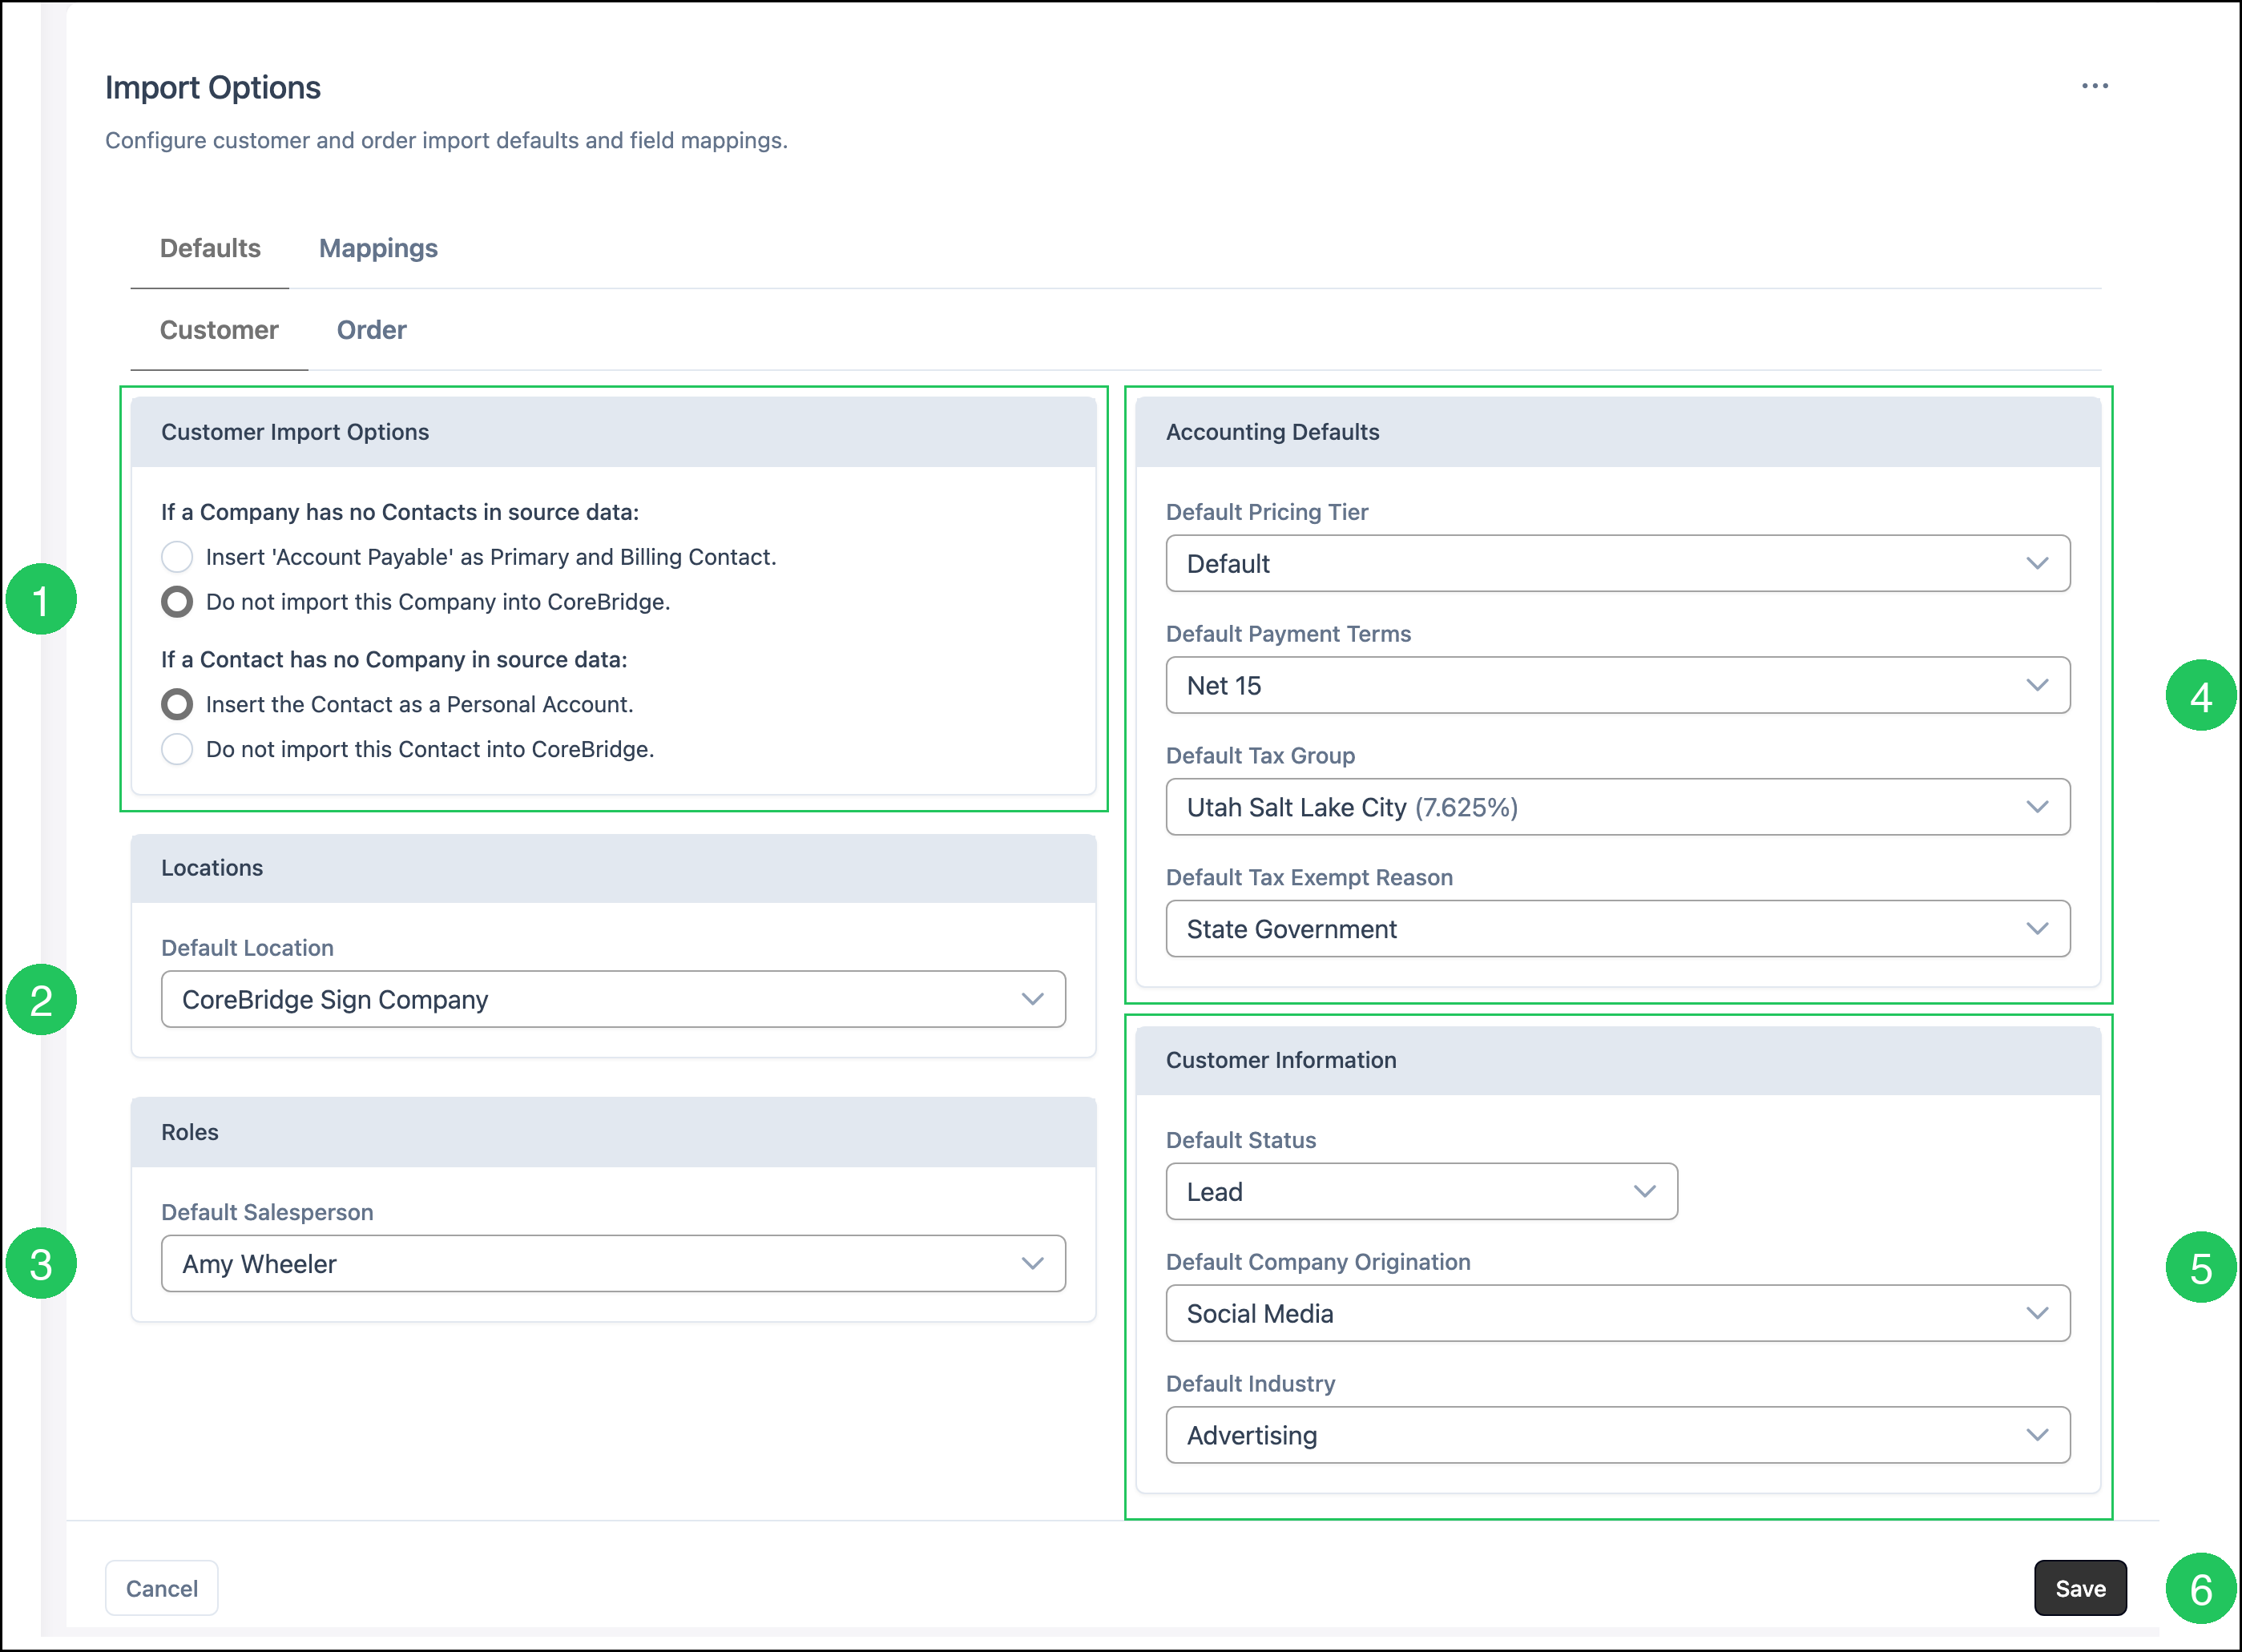Screen dimensions: 2242x1652
Task: Expand the Default Status dropdown
Action: 1422,1192
